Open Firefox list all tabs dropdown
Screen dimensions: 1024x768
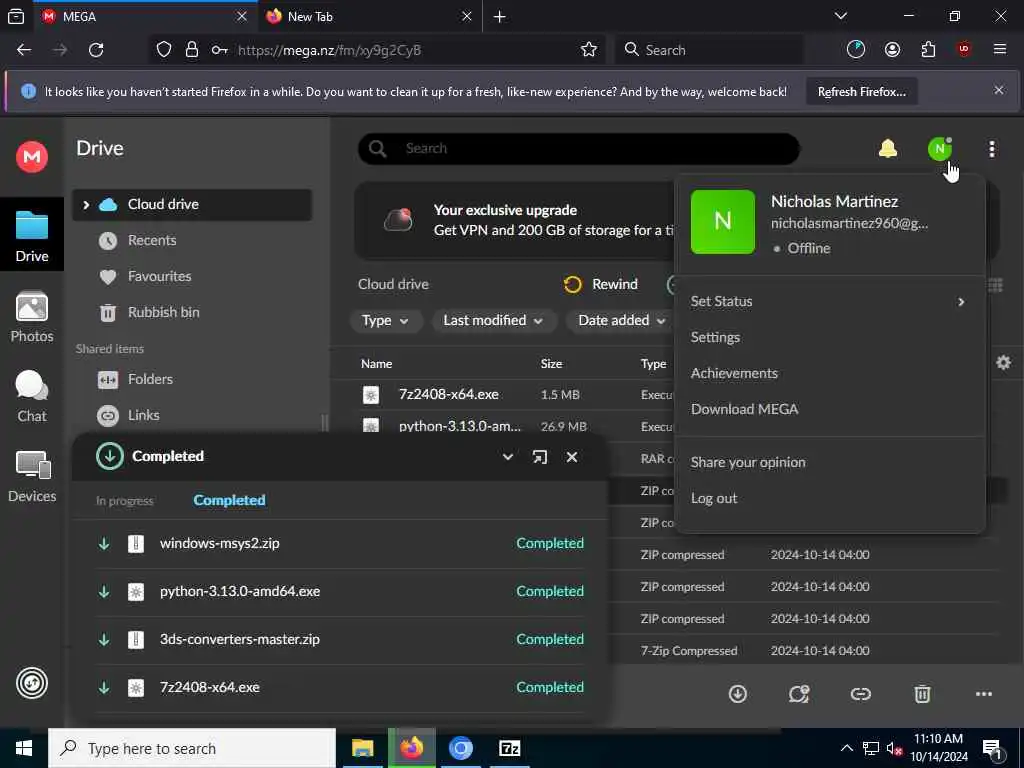point(840,16)
